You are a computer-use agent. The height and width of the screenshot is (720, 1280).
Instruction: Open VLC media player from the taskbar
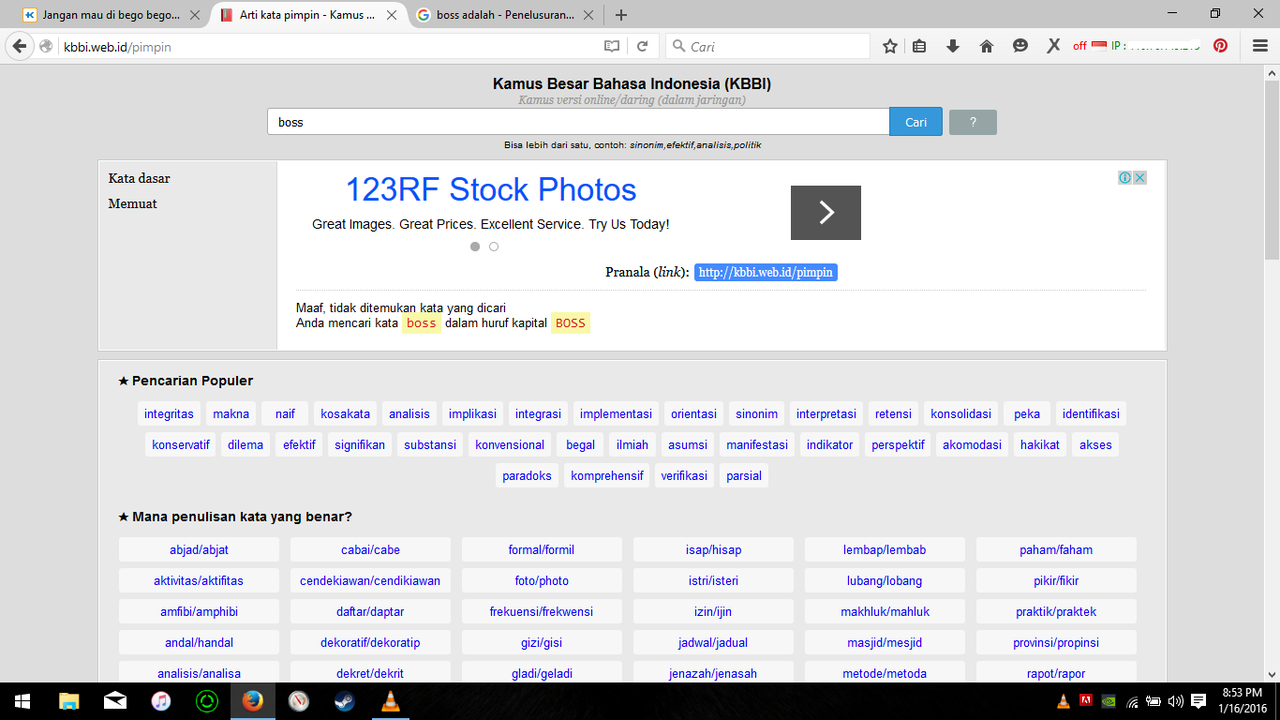pyautogui.click(x=391, y=701)
